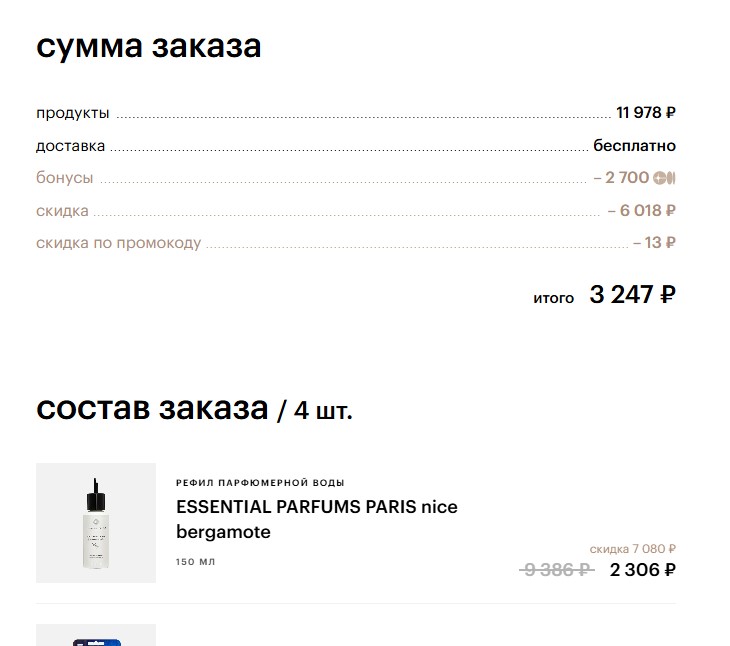The image size is (730, 646).
Task: Click the 'бесплатно' delivery value
Action: click(x=634, y=145)
